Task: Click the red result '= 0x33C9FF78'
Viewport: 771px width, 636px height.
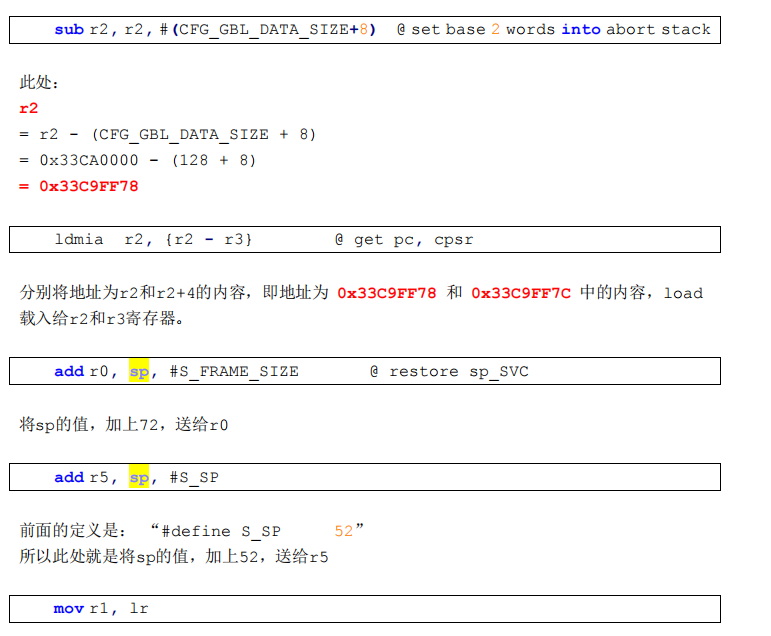Action: click(79, 186)
